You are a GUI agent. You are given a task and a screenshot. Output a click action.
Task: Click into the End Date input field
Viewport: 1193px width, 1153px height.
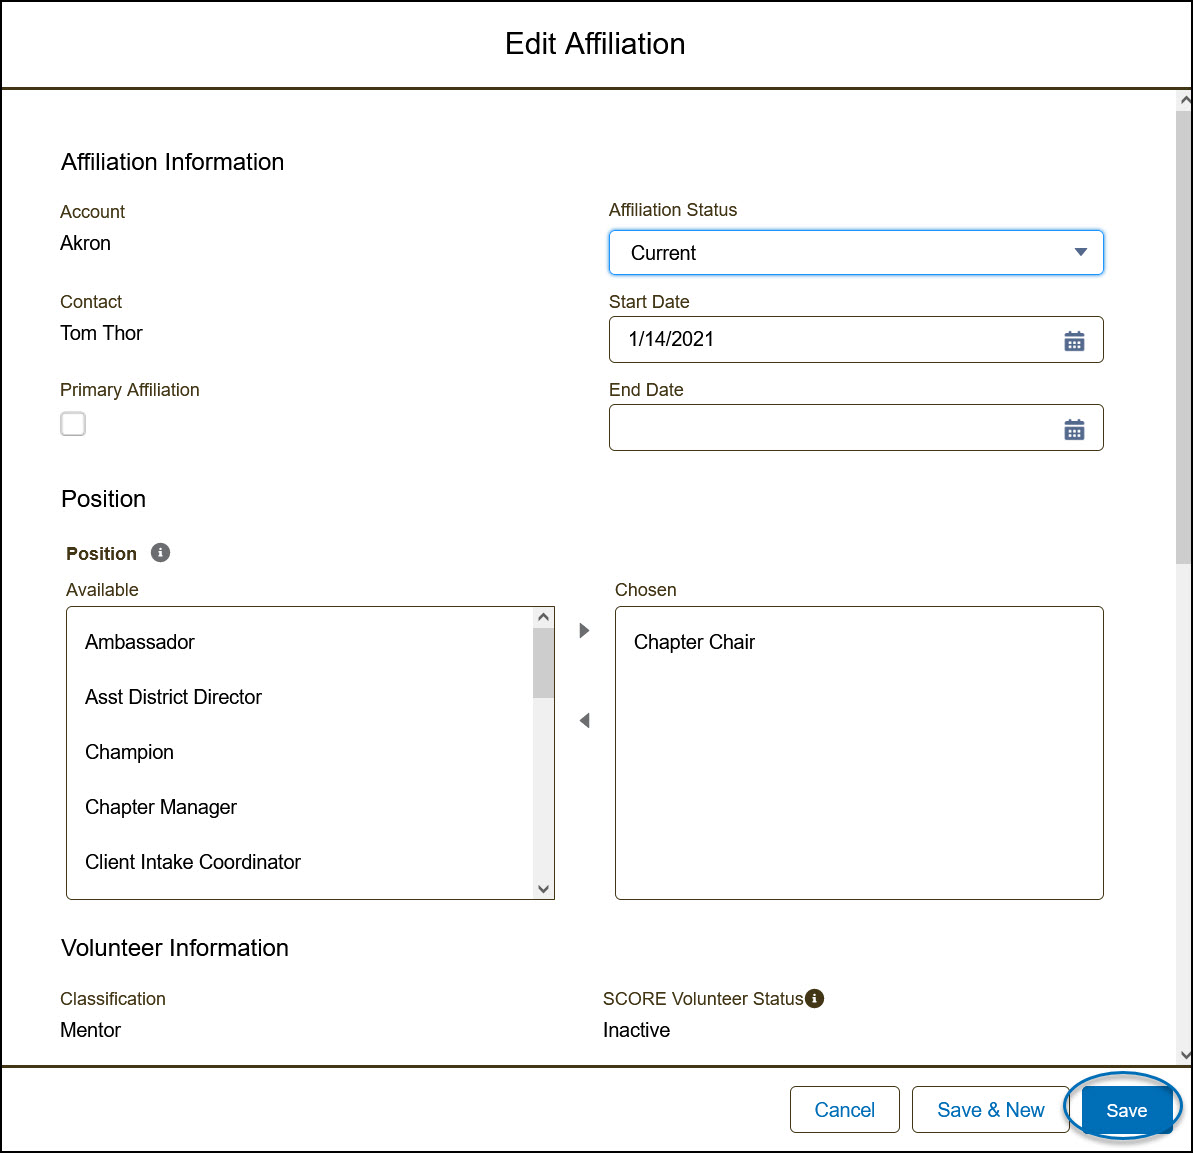click(x=830, y=428)
